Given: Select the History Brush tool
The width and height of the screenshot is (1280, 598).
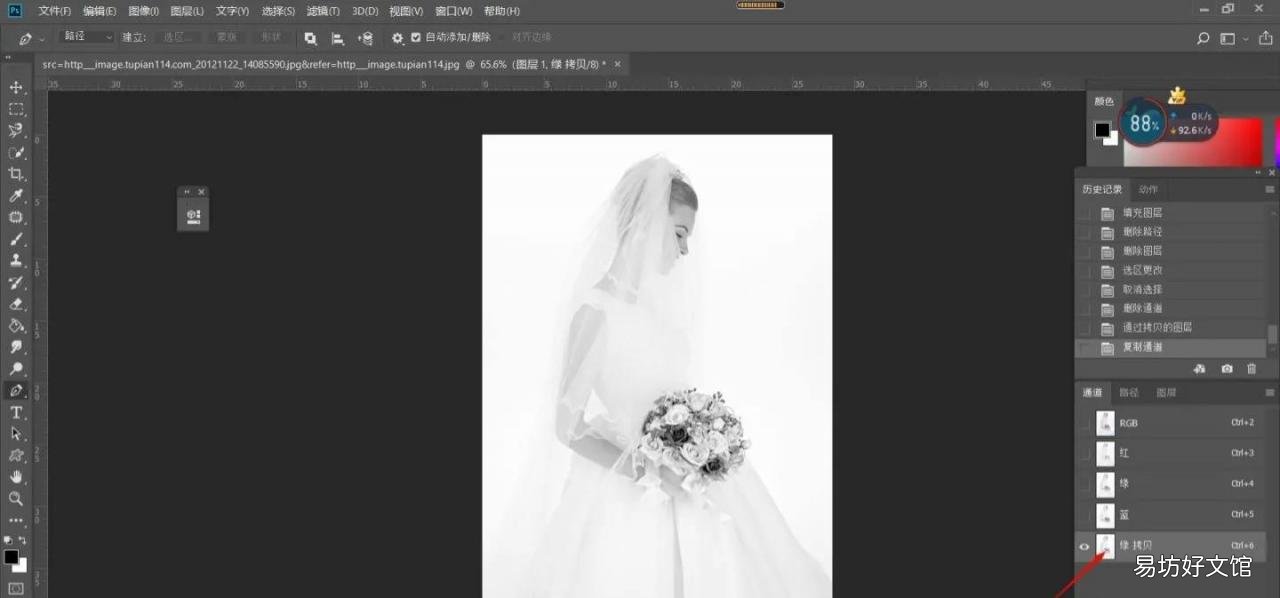Looking at the screenshot, I should pos(16,283).
